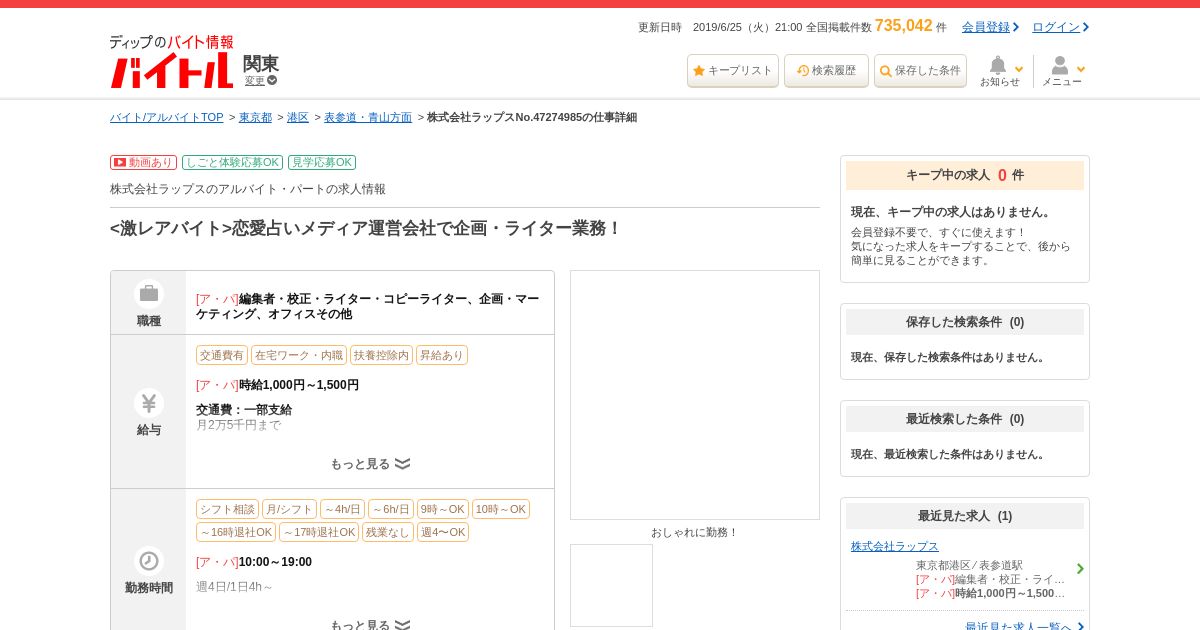Expand salary section もっと見る
This screenshot has width=1200, height=630.
370,464
